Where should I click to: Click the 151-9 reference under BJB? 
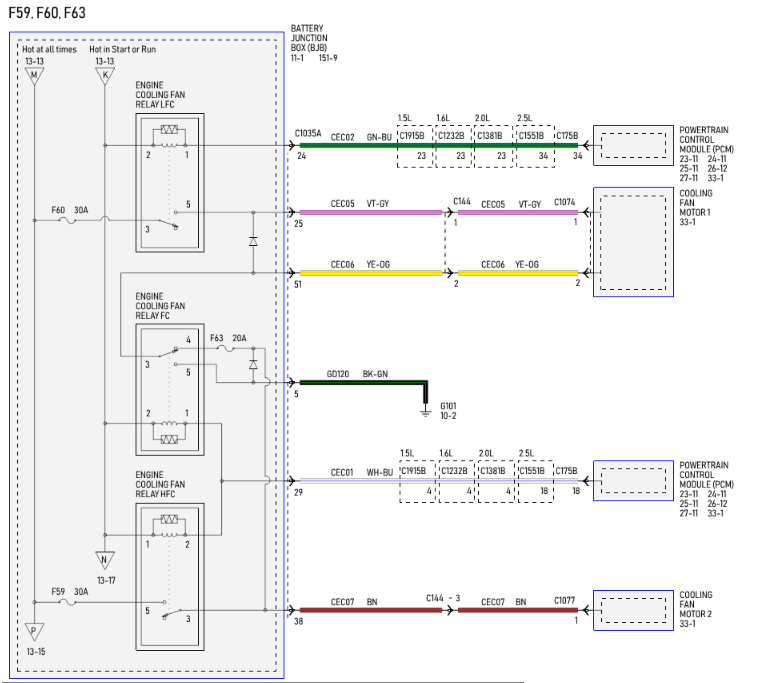(x=328, y=58)
